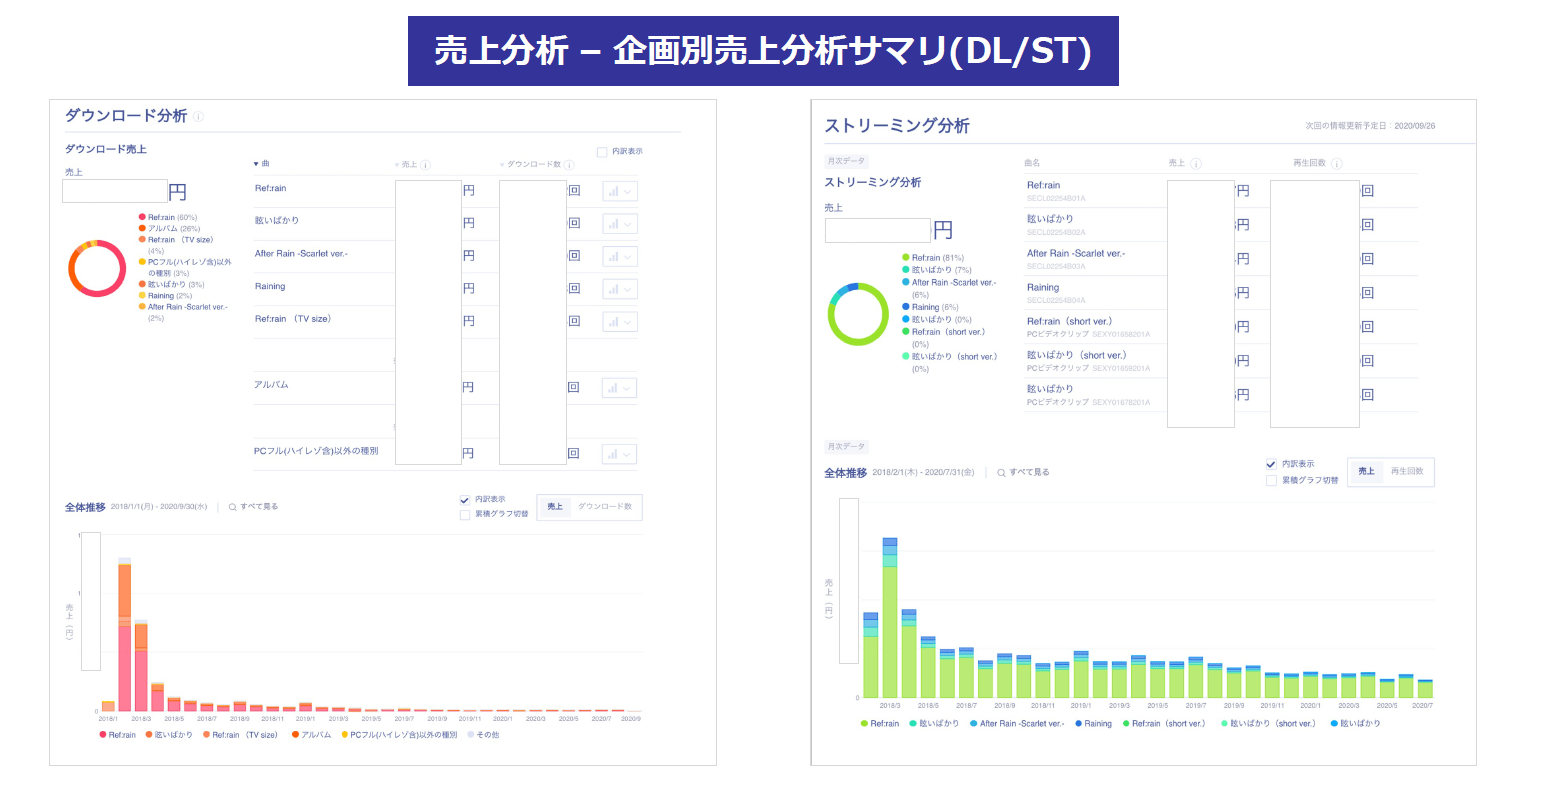The image size is (1541, 788).
Task: Enable 内訳表示 checkbox above download table
Action: [602, 152]
